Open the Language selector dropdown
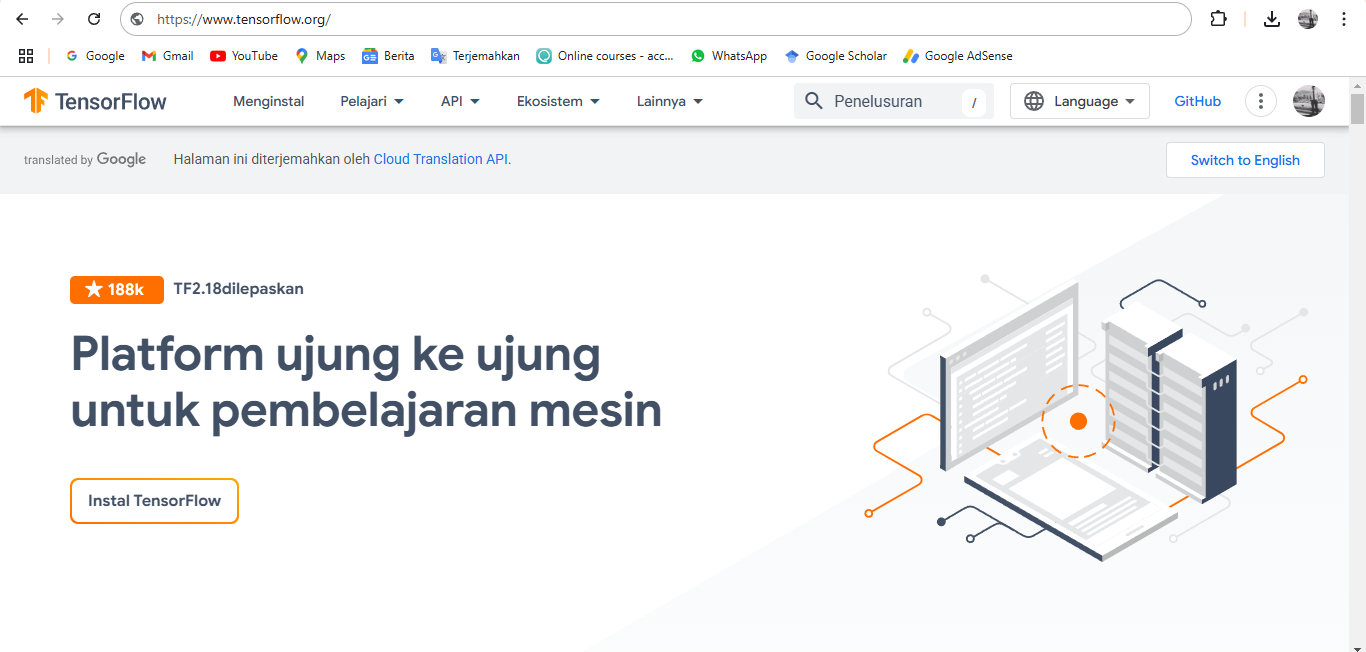The image size is (1366, 652). [x=1080, y=101]
